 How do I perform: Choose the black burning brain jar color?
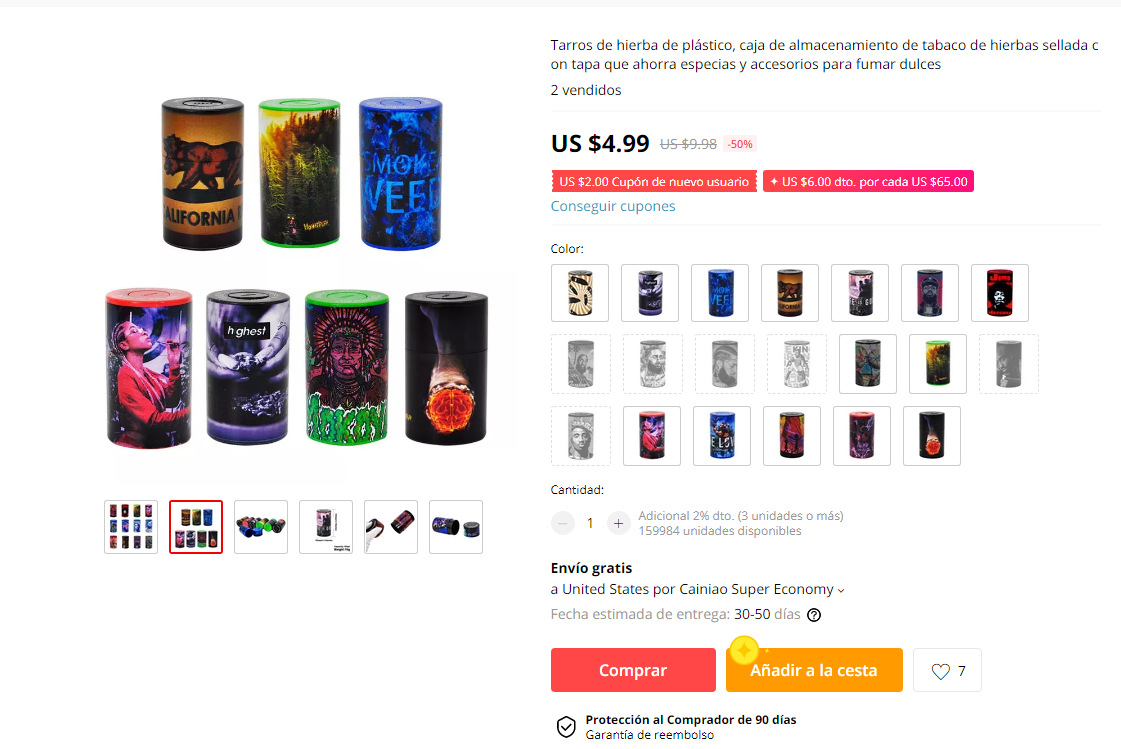coord(932,436)
